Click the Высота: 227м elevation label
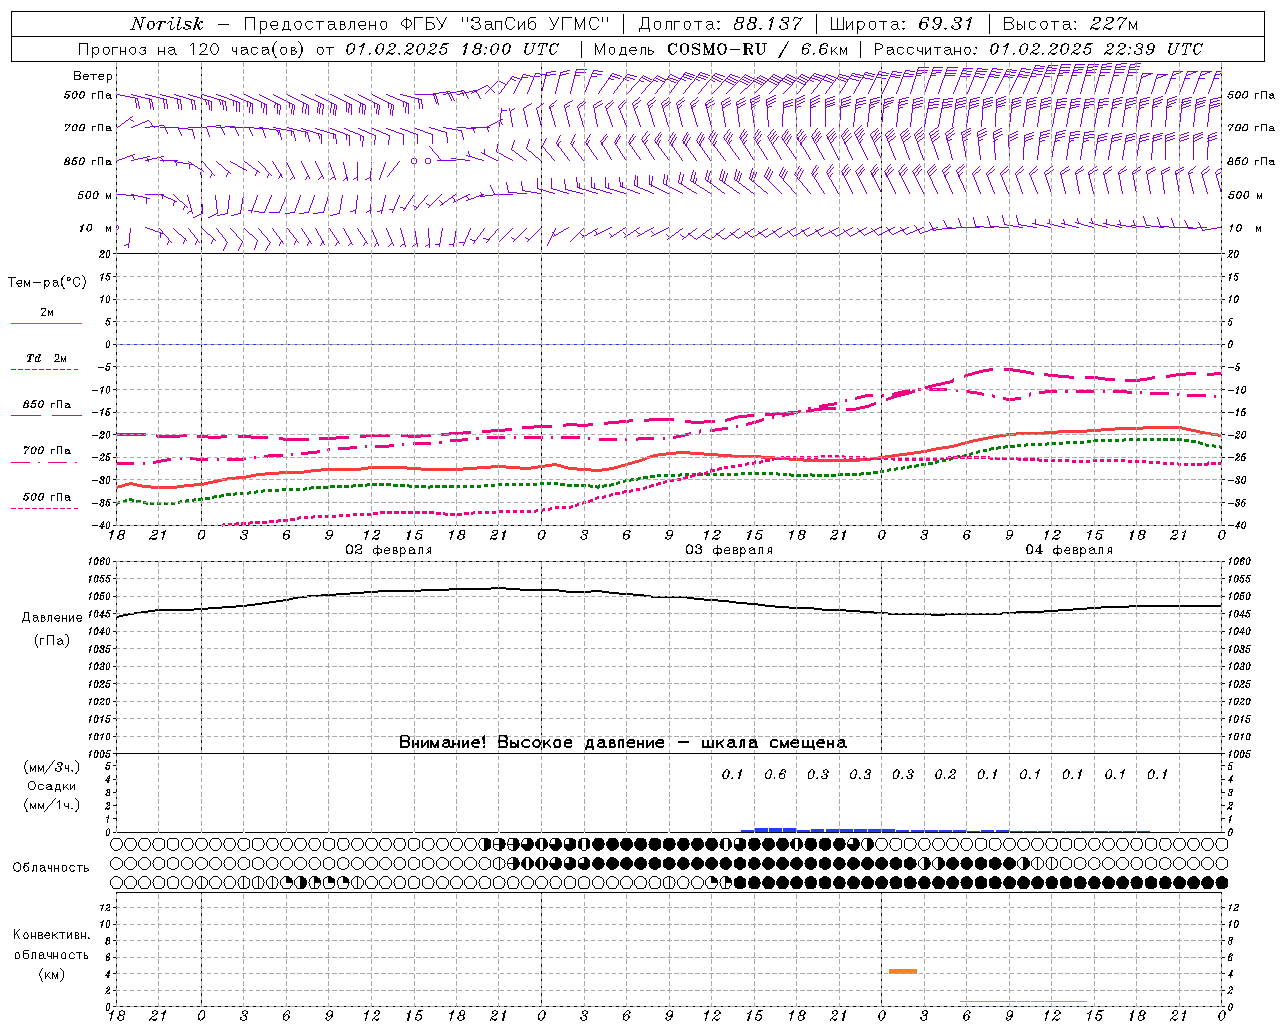 (x=1070, y=24)
